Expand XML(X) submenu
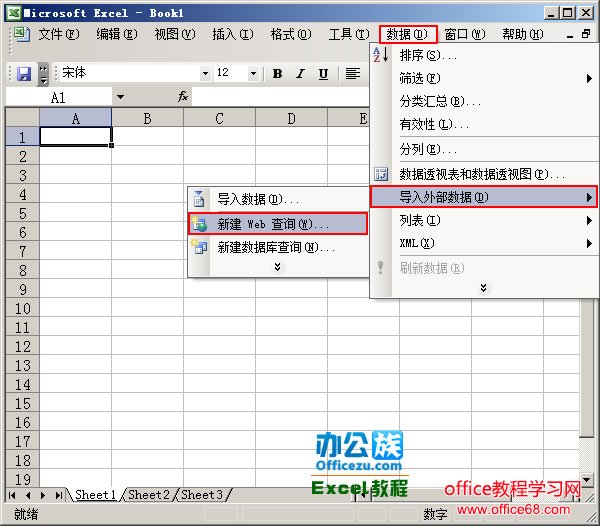 click(x=483, y=243)
